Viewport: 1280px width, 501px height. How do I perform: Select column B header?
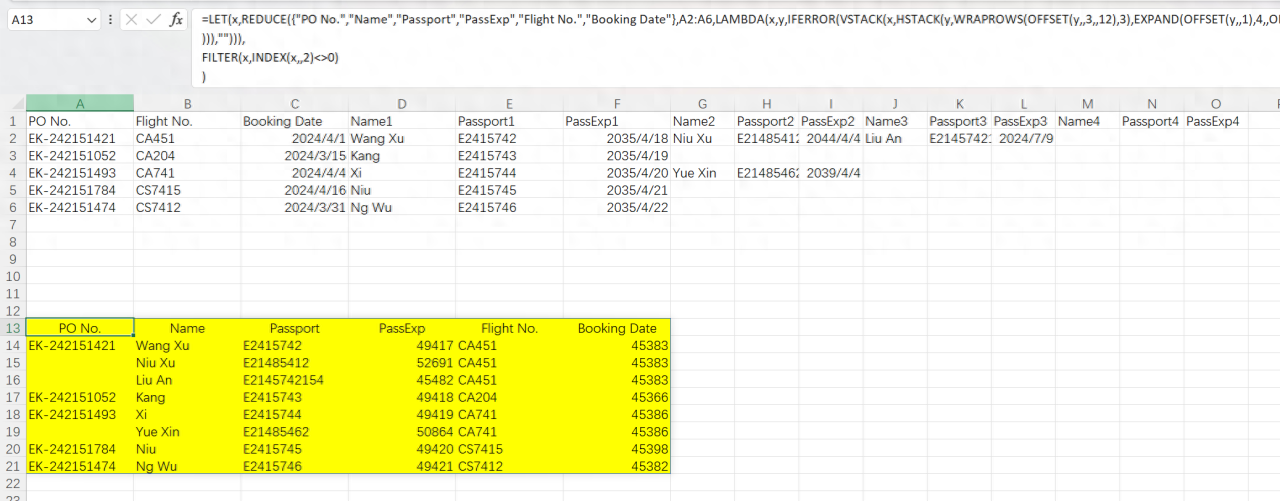187,103
